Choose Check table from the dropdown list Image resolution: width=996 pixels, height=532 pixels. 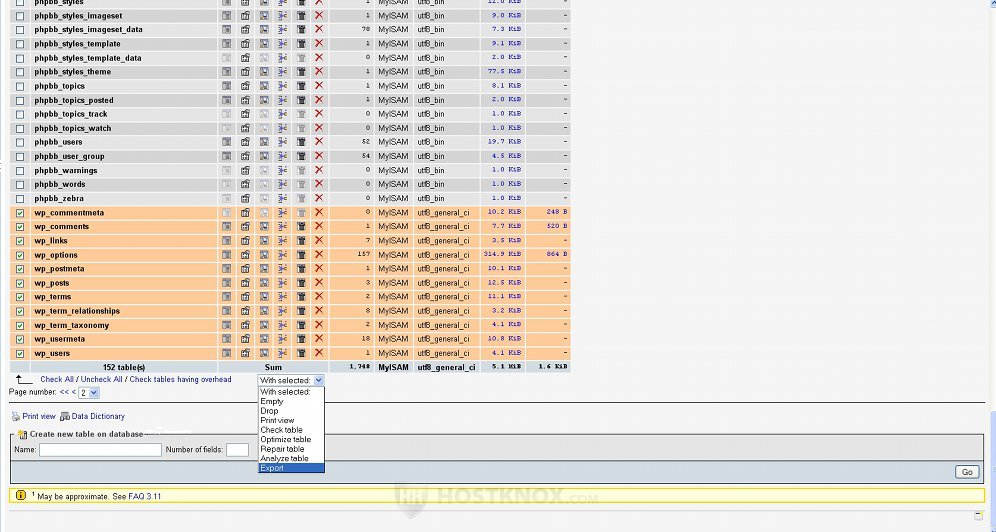[x=291, y=430]
